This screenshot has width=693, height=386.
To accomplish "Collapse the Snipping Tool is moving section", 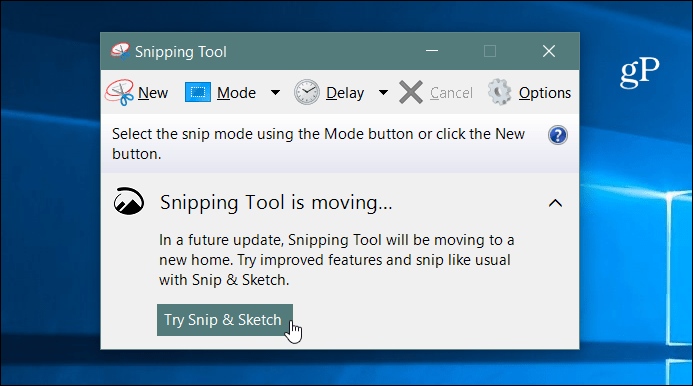I will point(556,203).
